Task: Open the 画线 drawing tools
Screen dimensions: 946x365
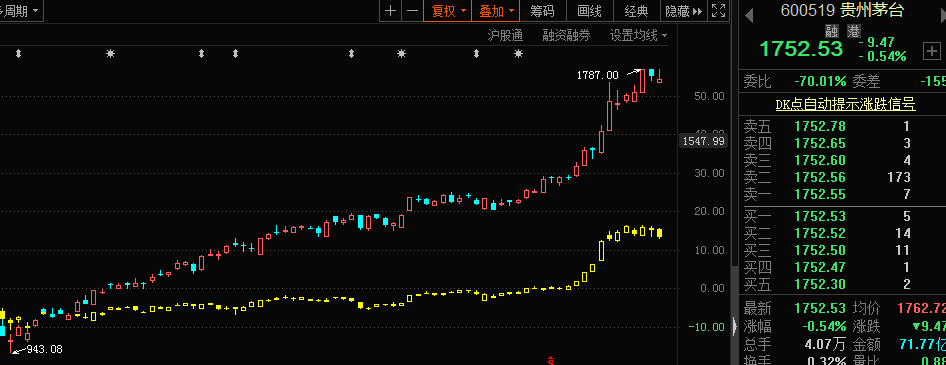Action: [x=589, y=11]
